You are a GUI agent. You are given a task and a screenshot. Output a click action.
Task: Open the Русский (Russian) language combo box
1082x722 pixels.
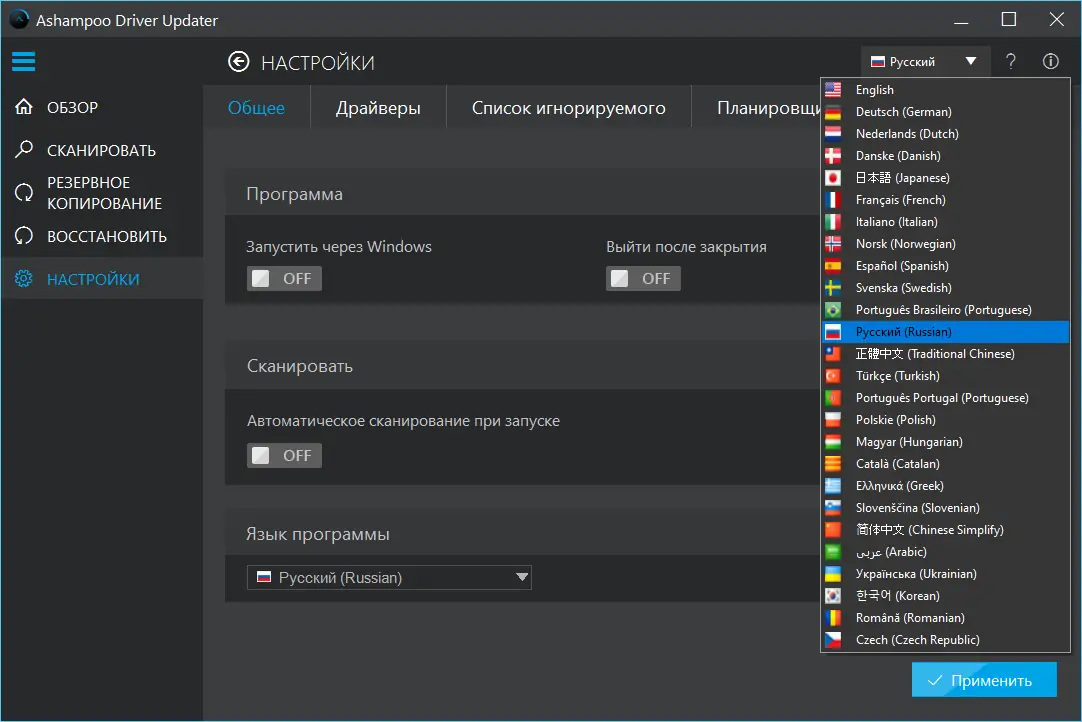pyautogui.click(x=389, y=578)
